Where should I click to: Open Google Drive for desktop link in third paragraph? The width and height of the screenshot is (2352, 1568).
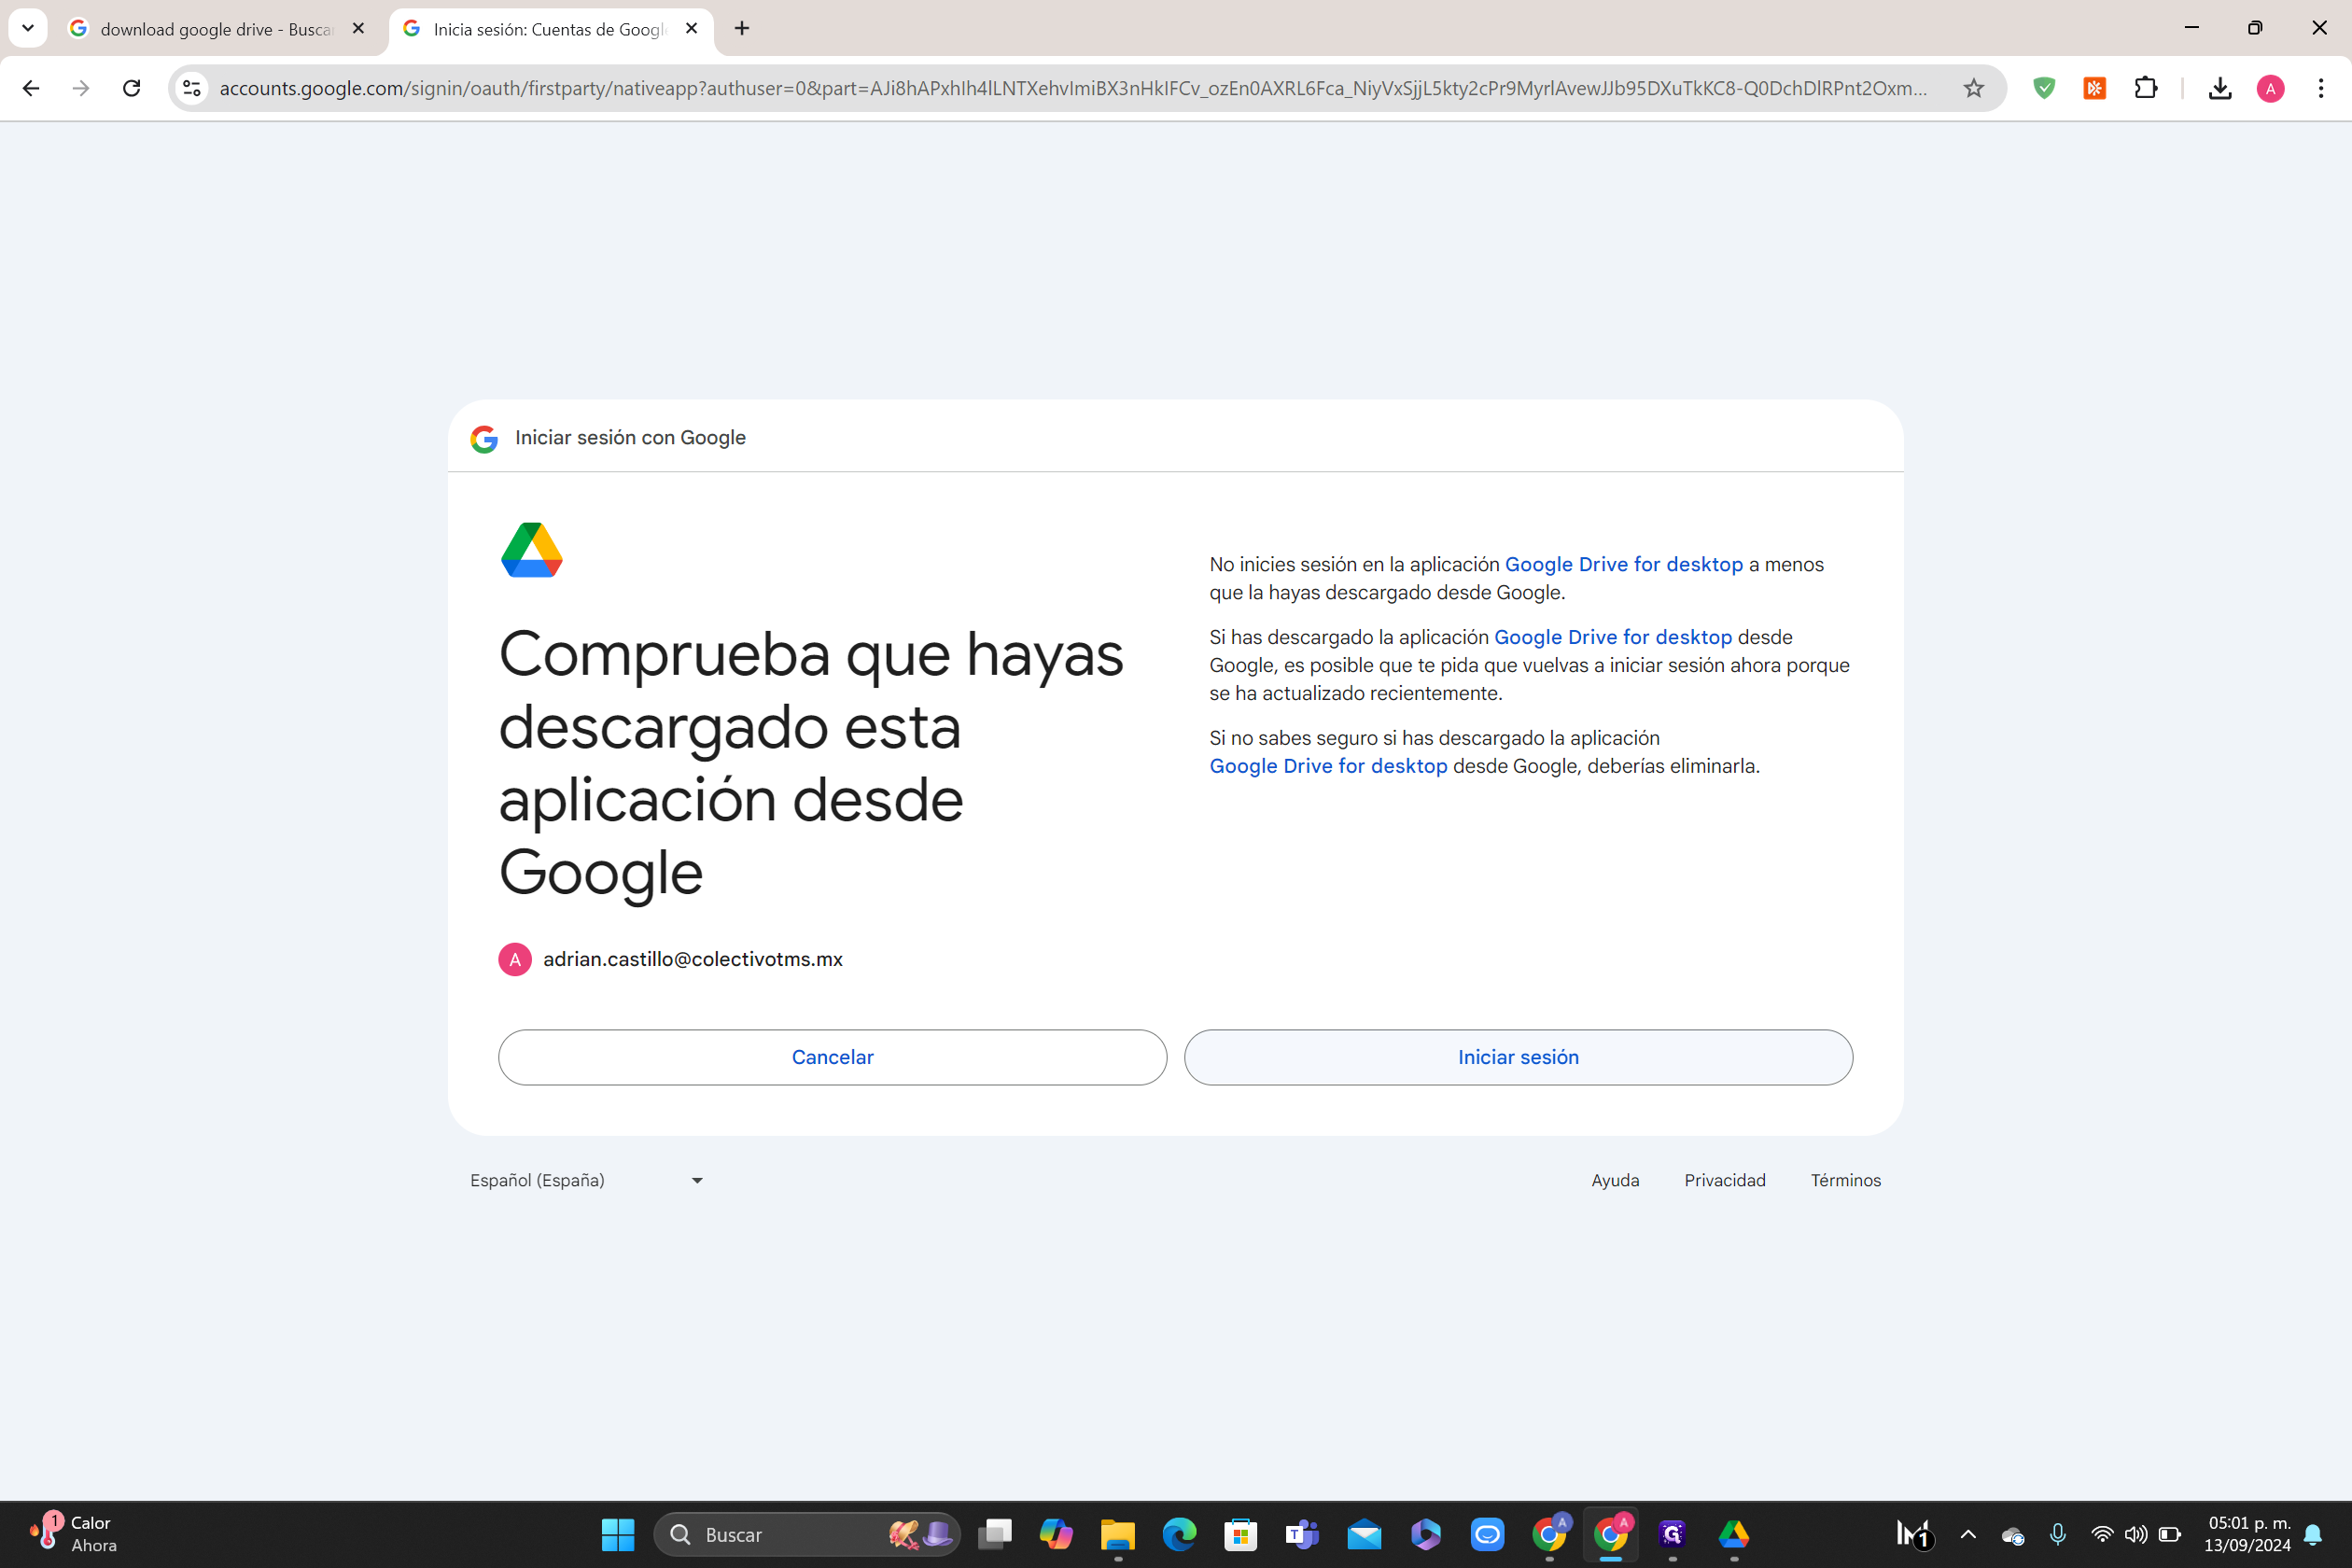(x=1328, y=766)
